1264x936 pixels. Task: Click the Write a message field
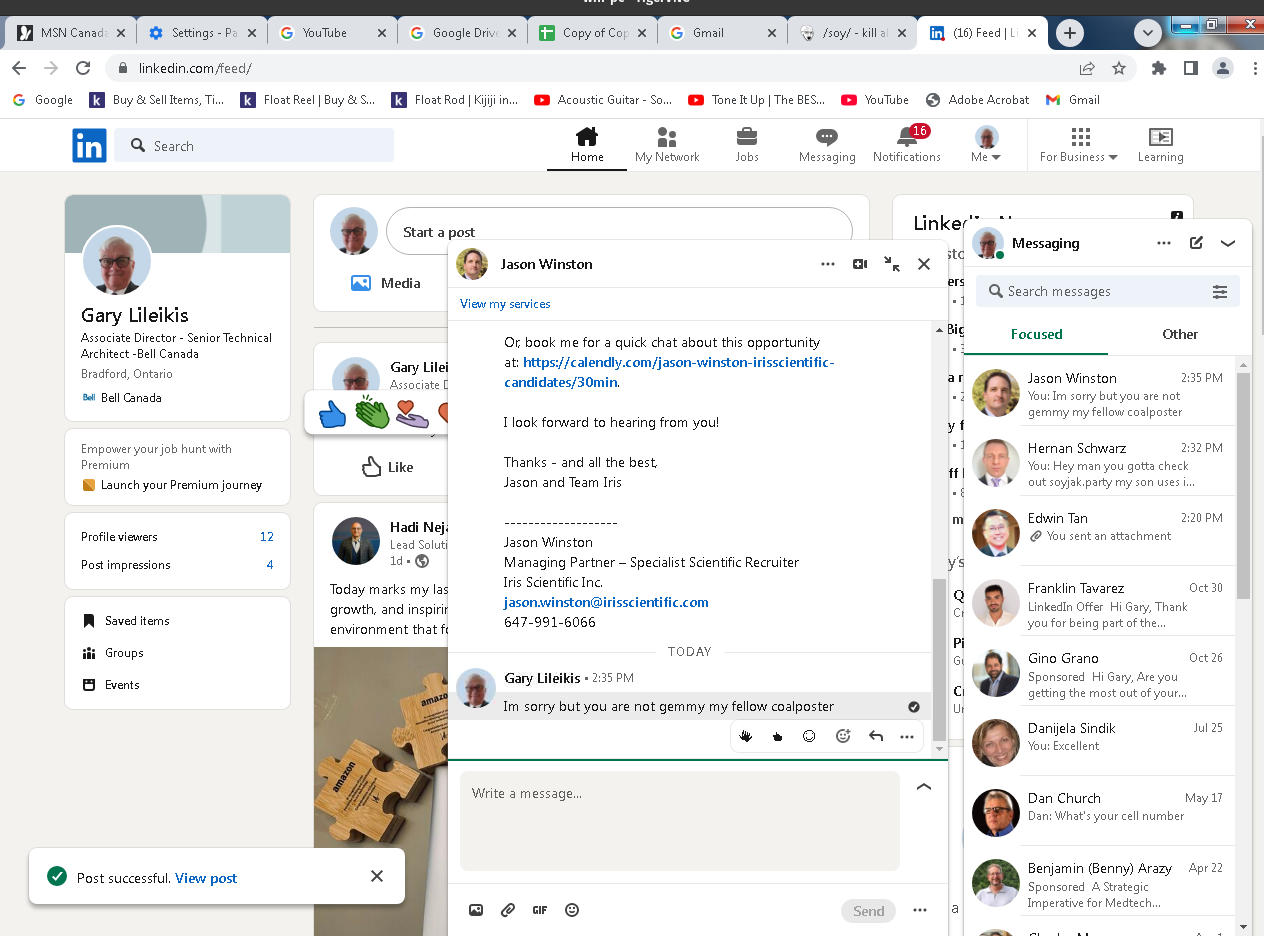[680, 820]
